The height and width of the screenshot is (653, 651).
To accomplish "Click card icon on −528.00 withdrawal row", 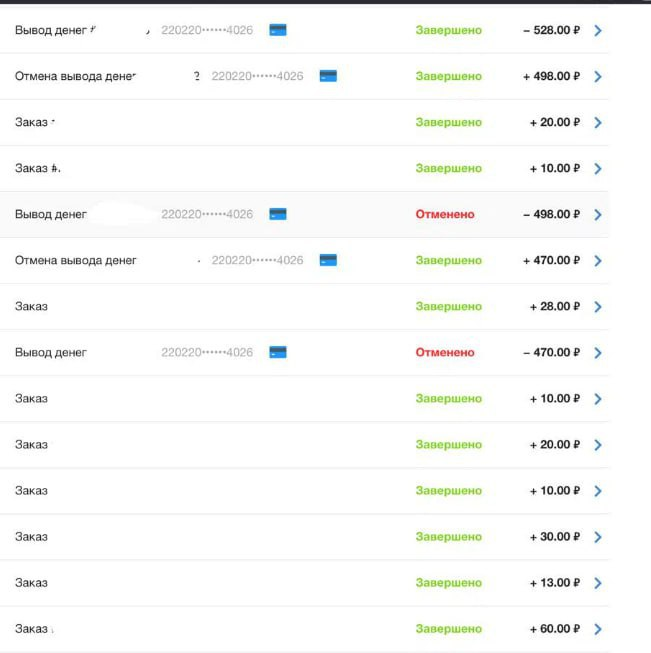I will [x=278, y=30].
